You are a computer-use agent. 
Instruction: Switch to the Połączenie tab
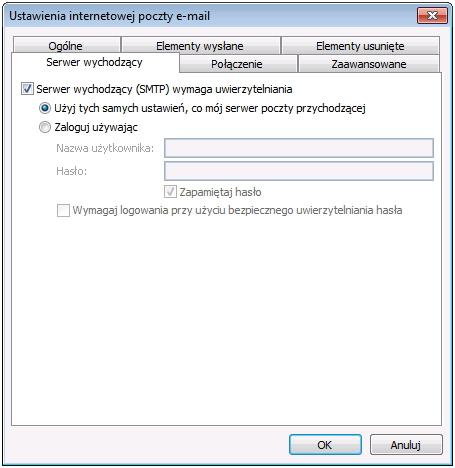click(238, 64)
